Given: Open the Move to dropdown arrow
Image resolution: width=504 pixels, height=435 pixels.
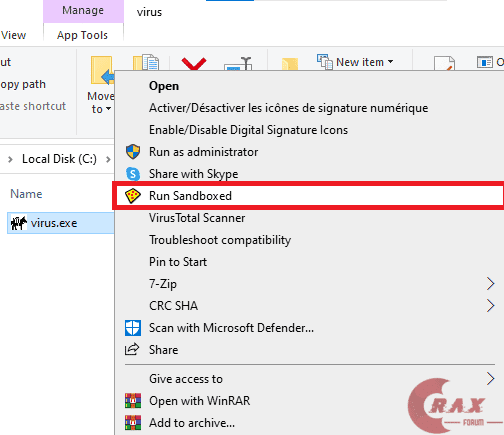Looking at the screenshot, I should click(108, 109).
